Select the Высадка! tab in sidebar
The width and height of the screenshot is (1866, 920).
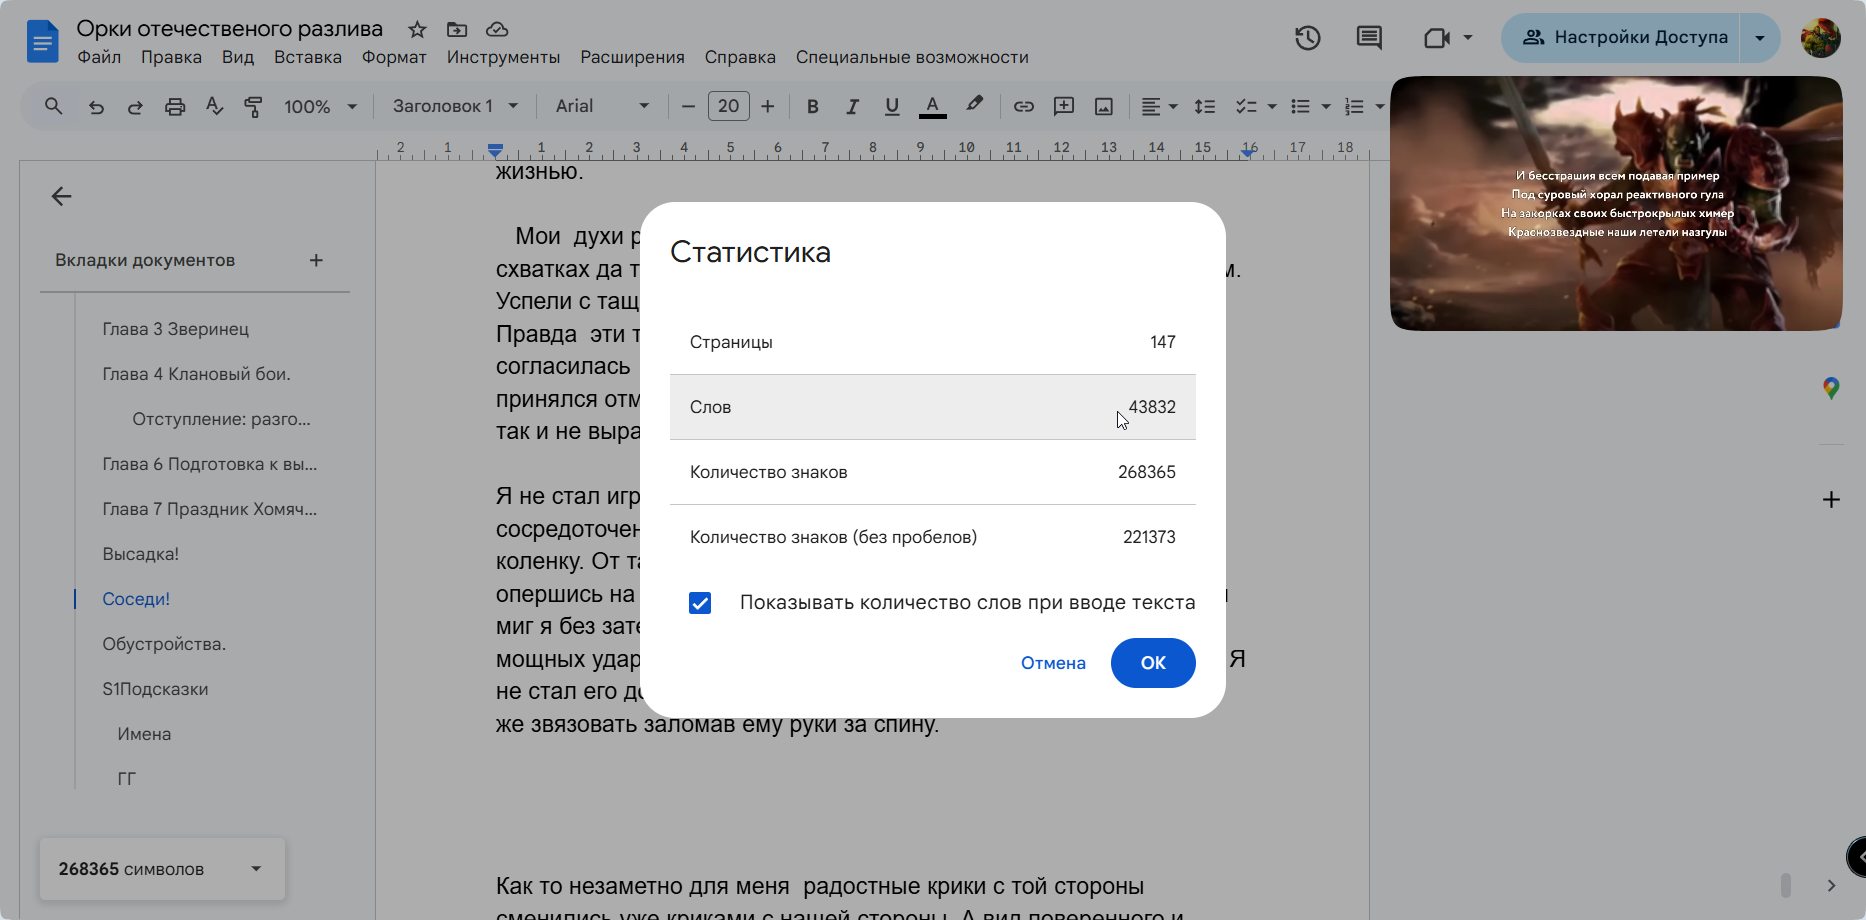(x=140, y=554)
